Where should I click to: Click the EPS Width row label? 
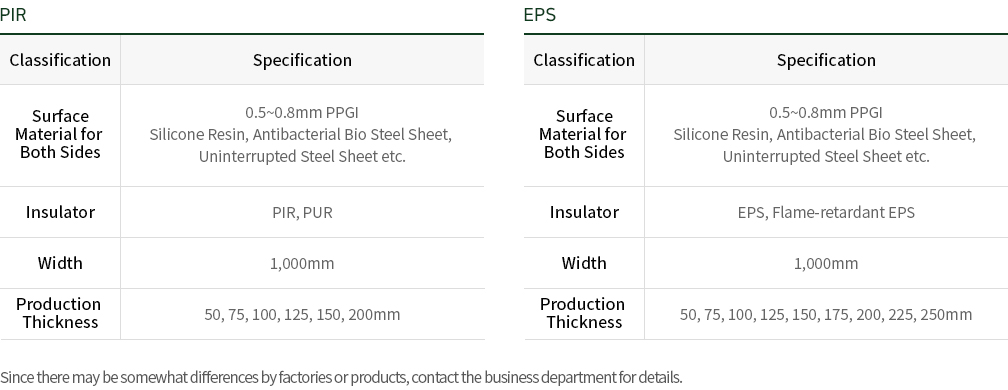click(x=584, y=263)
